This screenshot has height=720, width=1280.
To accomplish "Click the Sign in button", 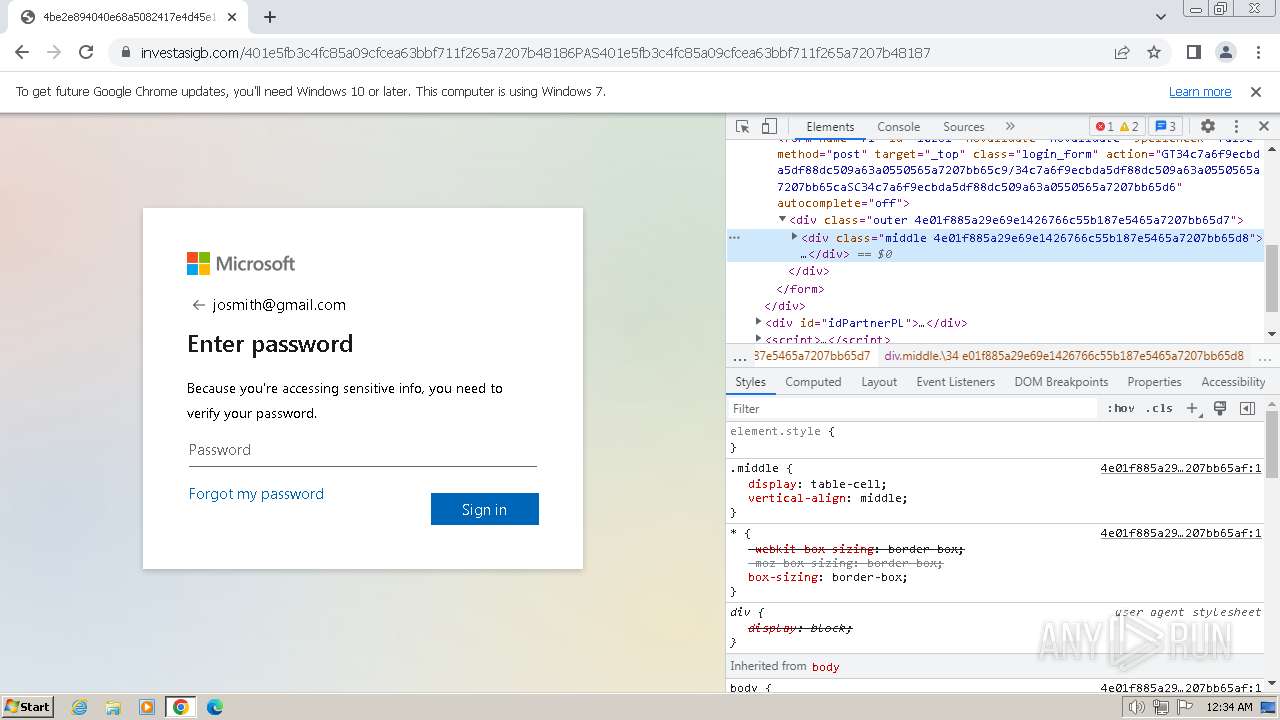I will [x=484, y=509].
